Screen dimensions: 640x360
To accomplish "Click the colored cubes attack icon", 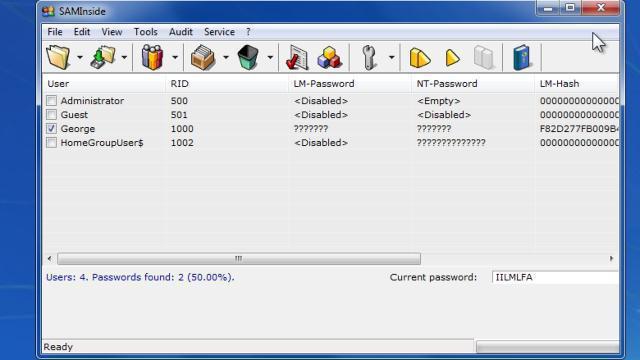I will click(x=329, y=57).
